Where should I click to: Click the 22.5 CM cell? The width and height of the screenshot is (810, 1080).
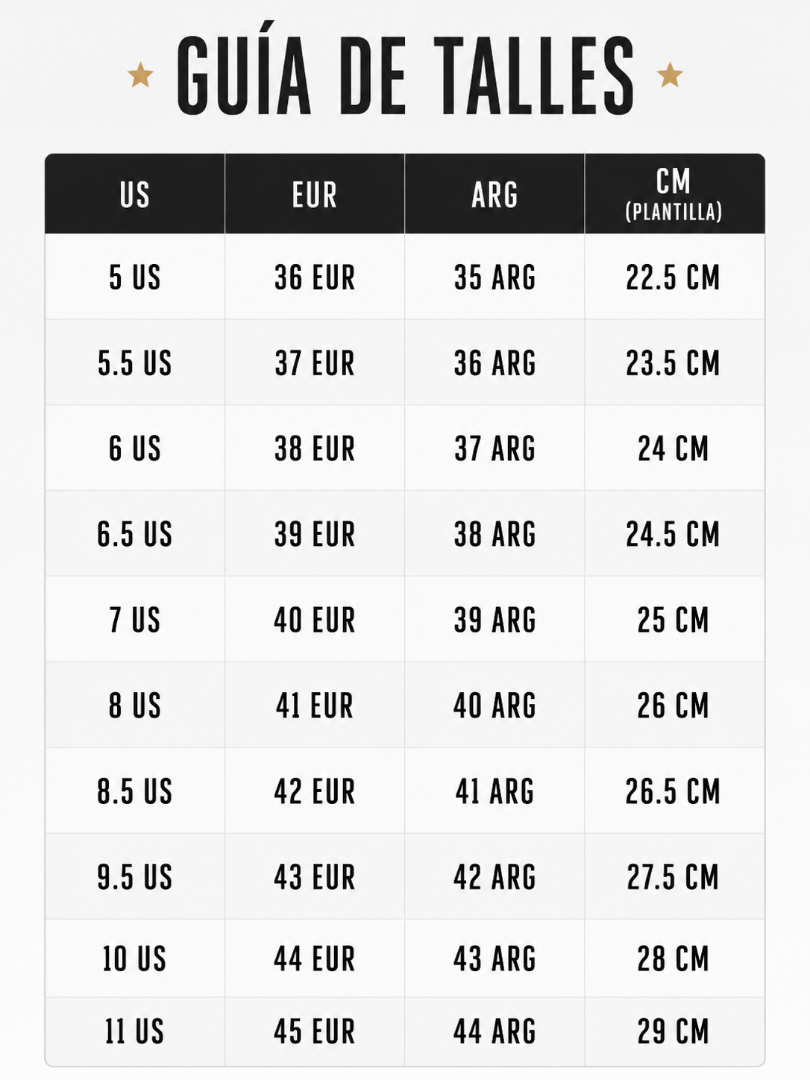(674, 277)
